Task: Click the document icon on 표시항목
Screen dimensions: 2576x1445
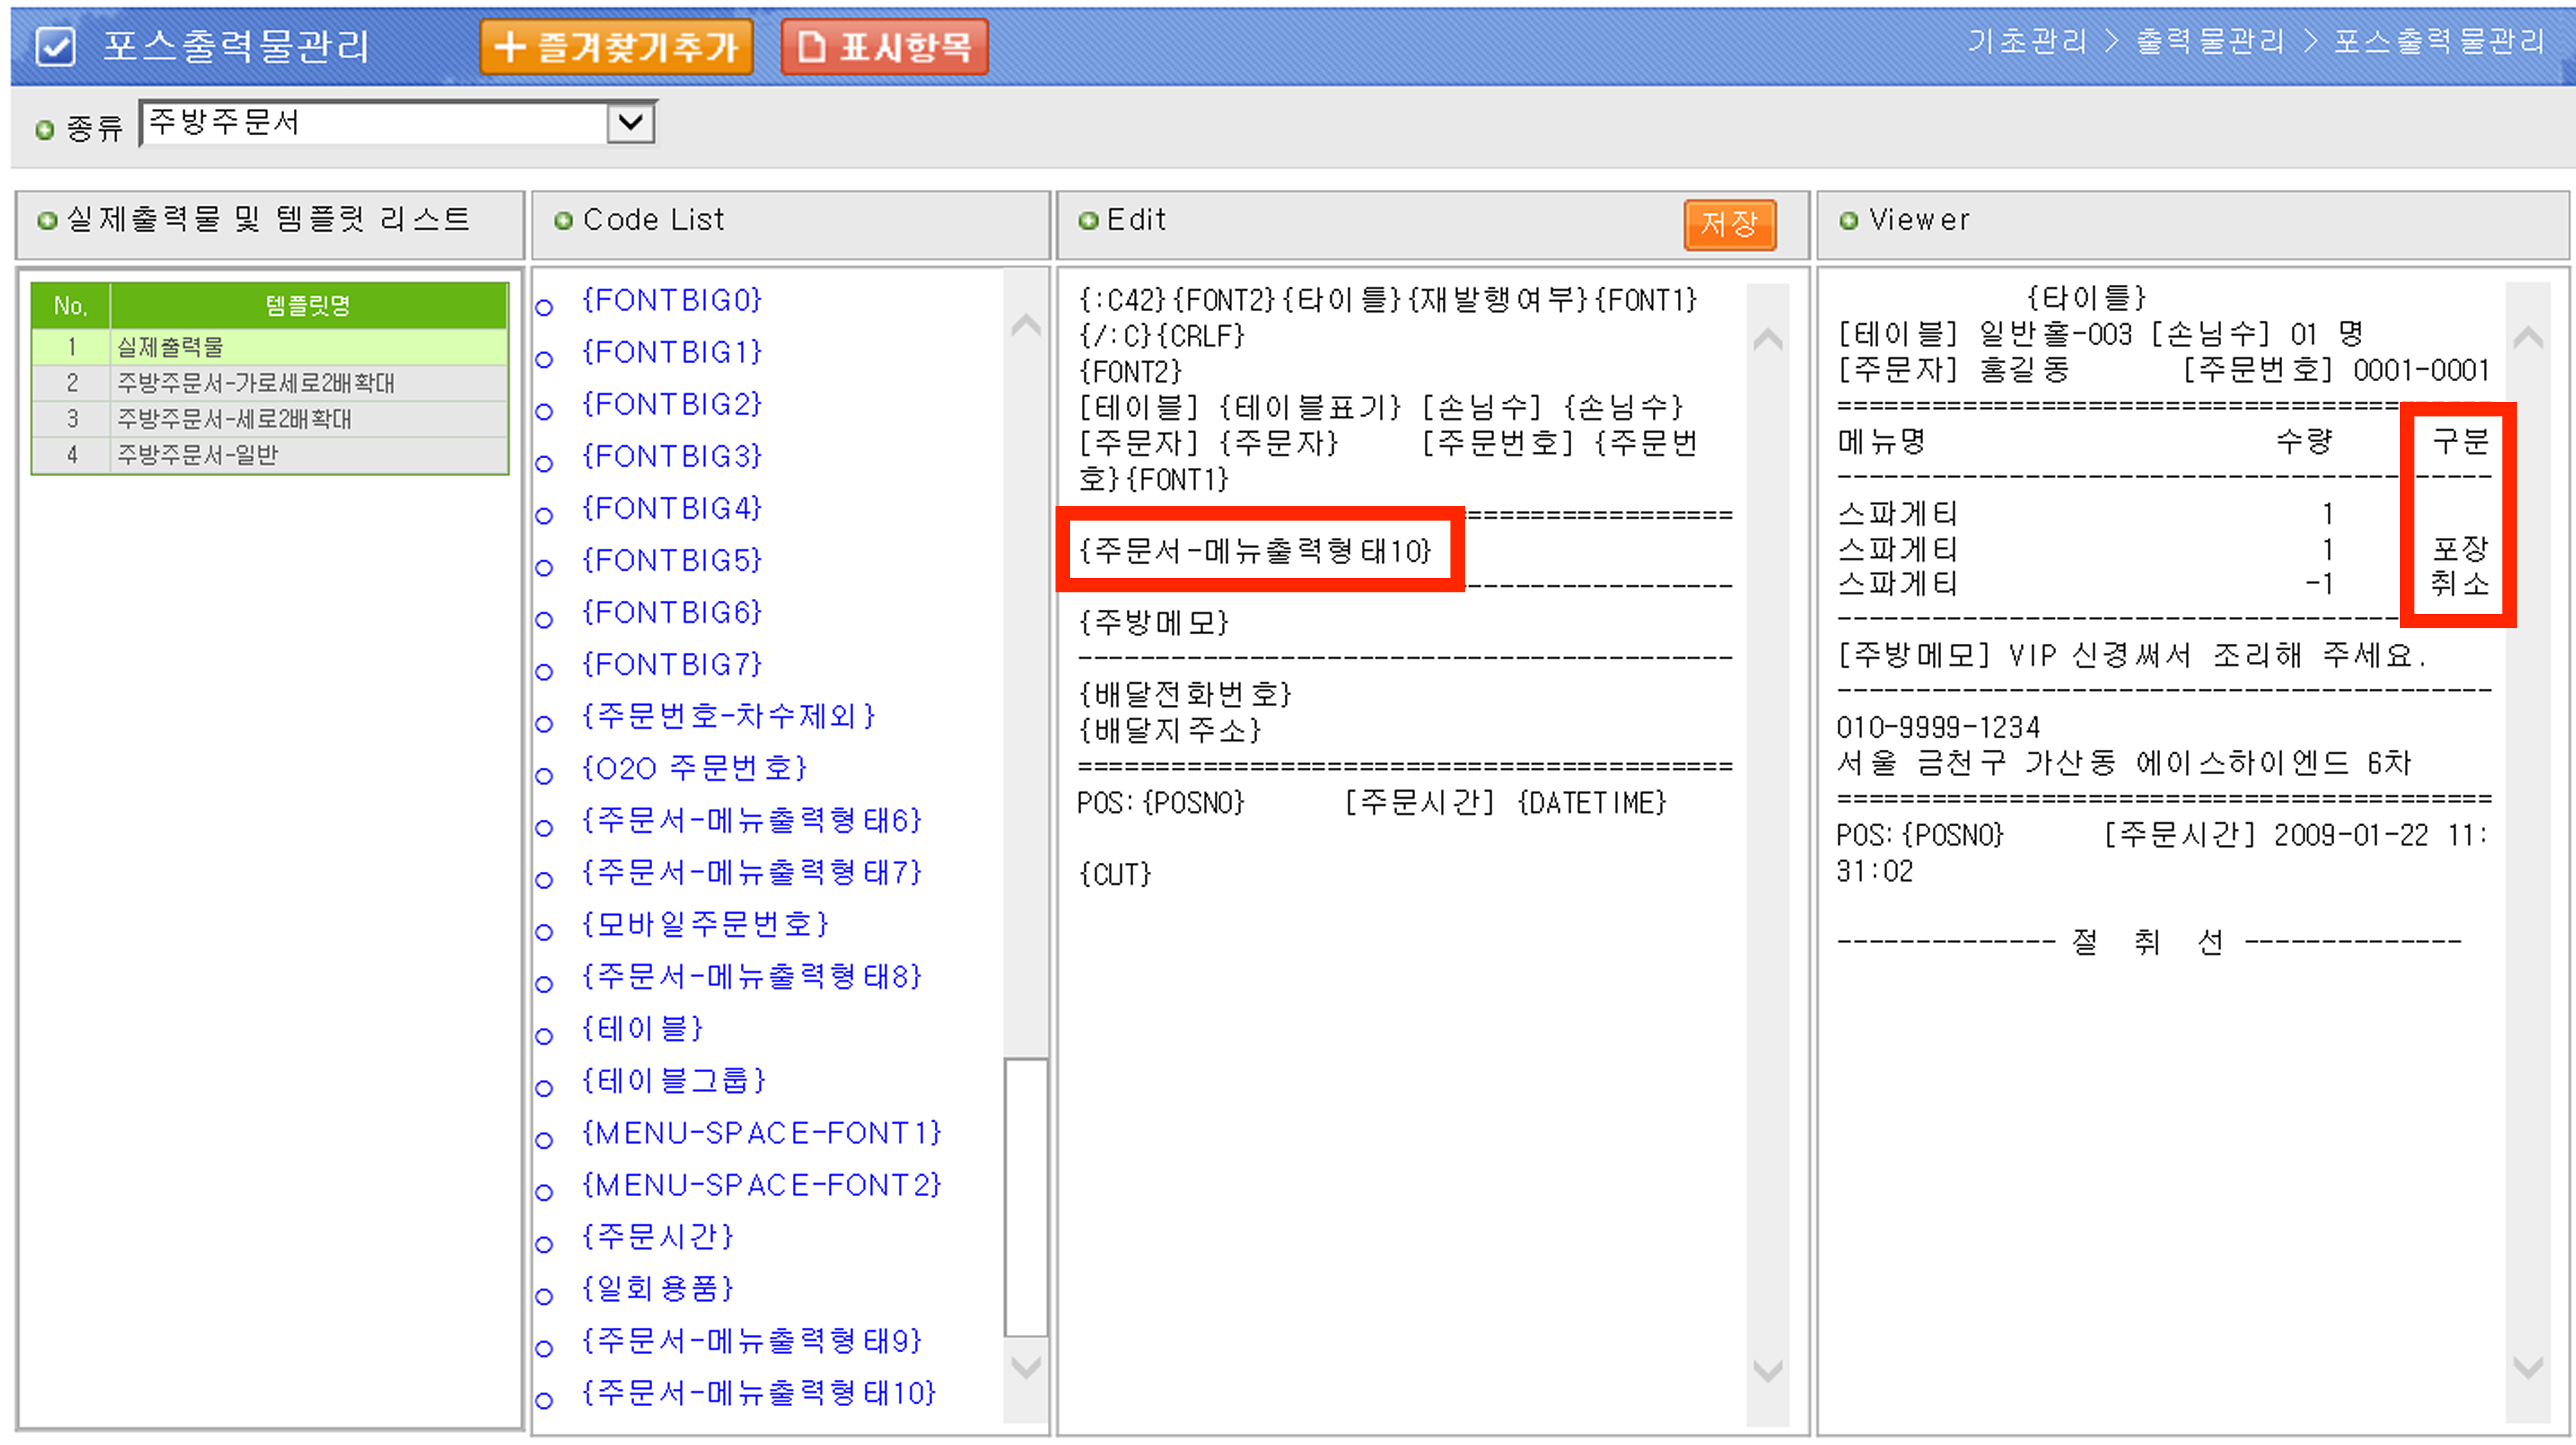Action: click(811, 46)
